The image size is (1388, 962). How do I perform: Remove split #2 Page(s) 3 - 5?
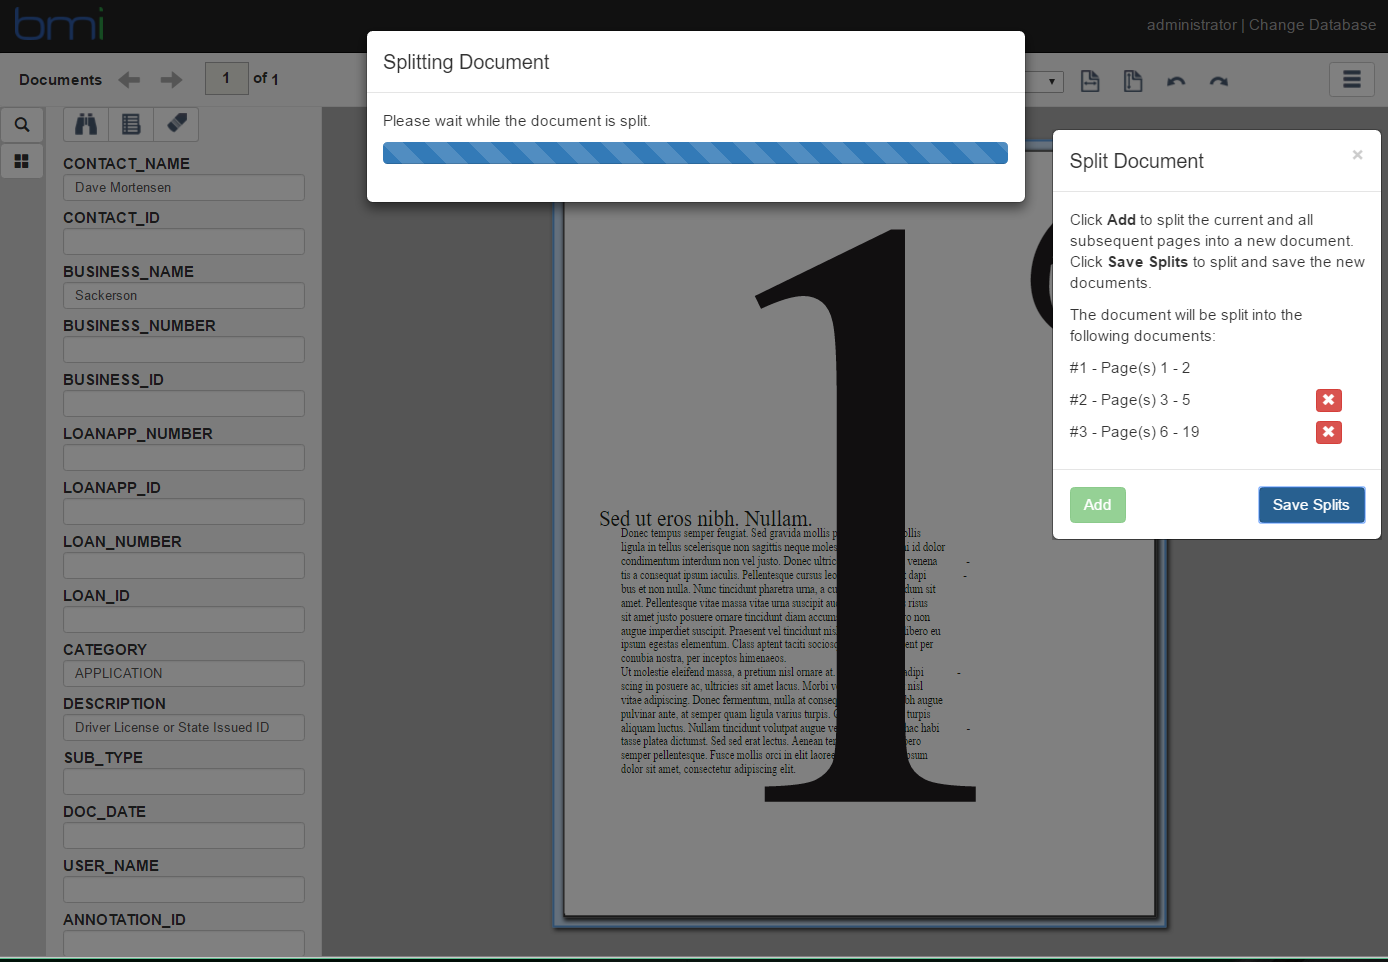(x=1328, y=400)
